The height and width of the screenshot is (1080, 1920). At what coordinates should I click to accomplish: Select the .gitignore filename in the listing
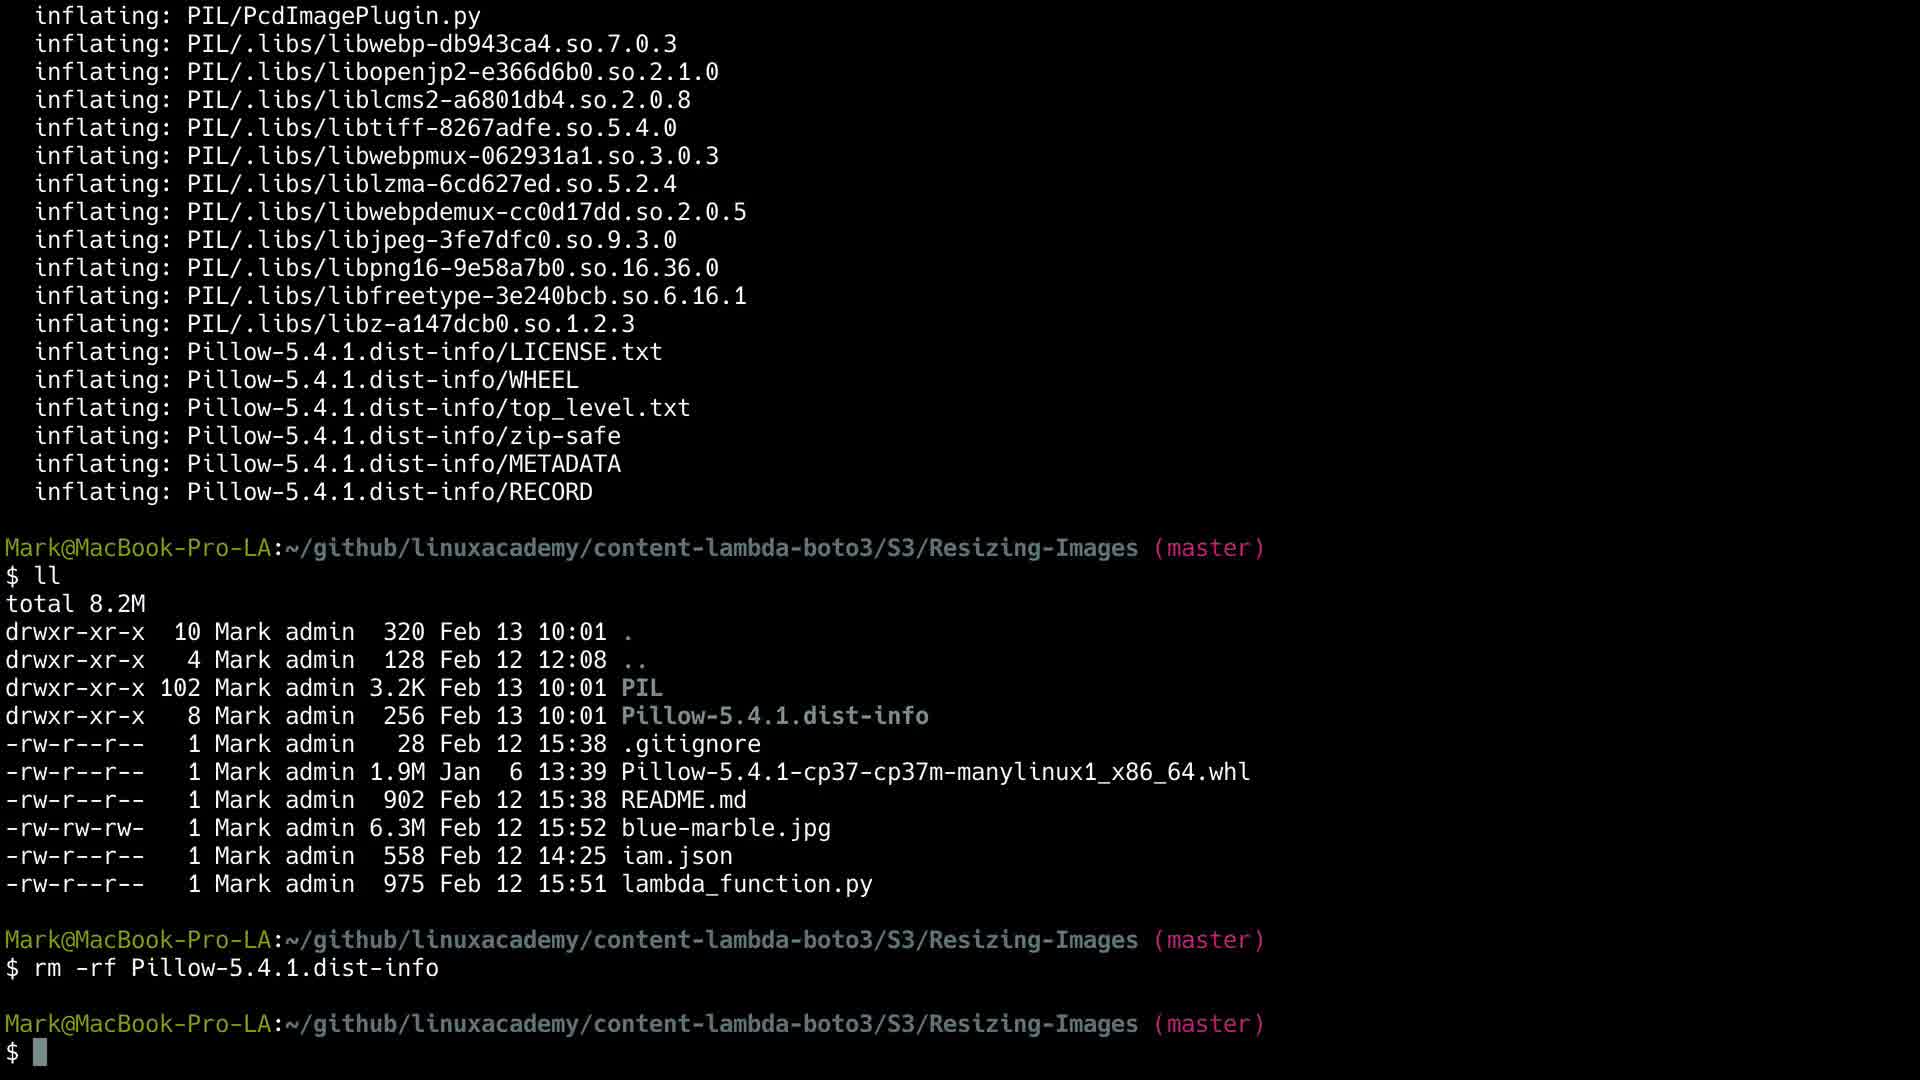690,744
